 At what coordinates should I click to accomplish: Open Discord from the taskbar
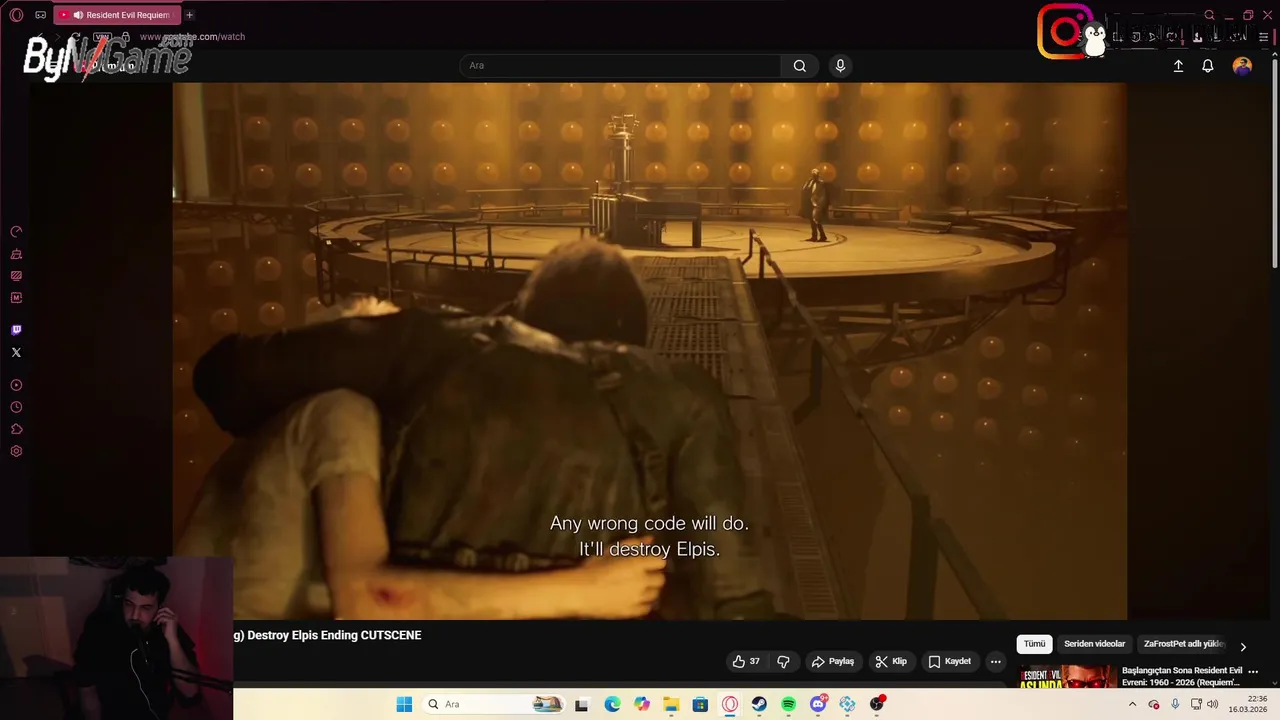(818, 704)
